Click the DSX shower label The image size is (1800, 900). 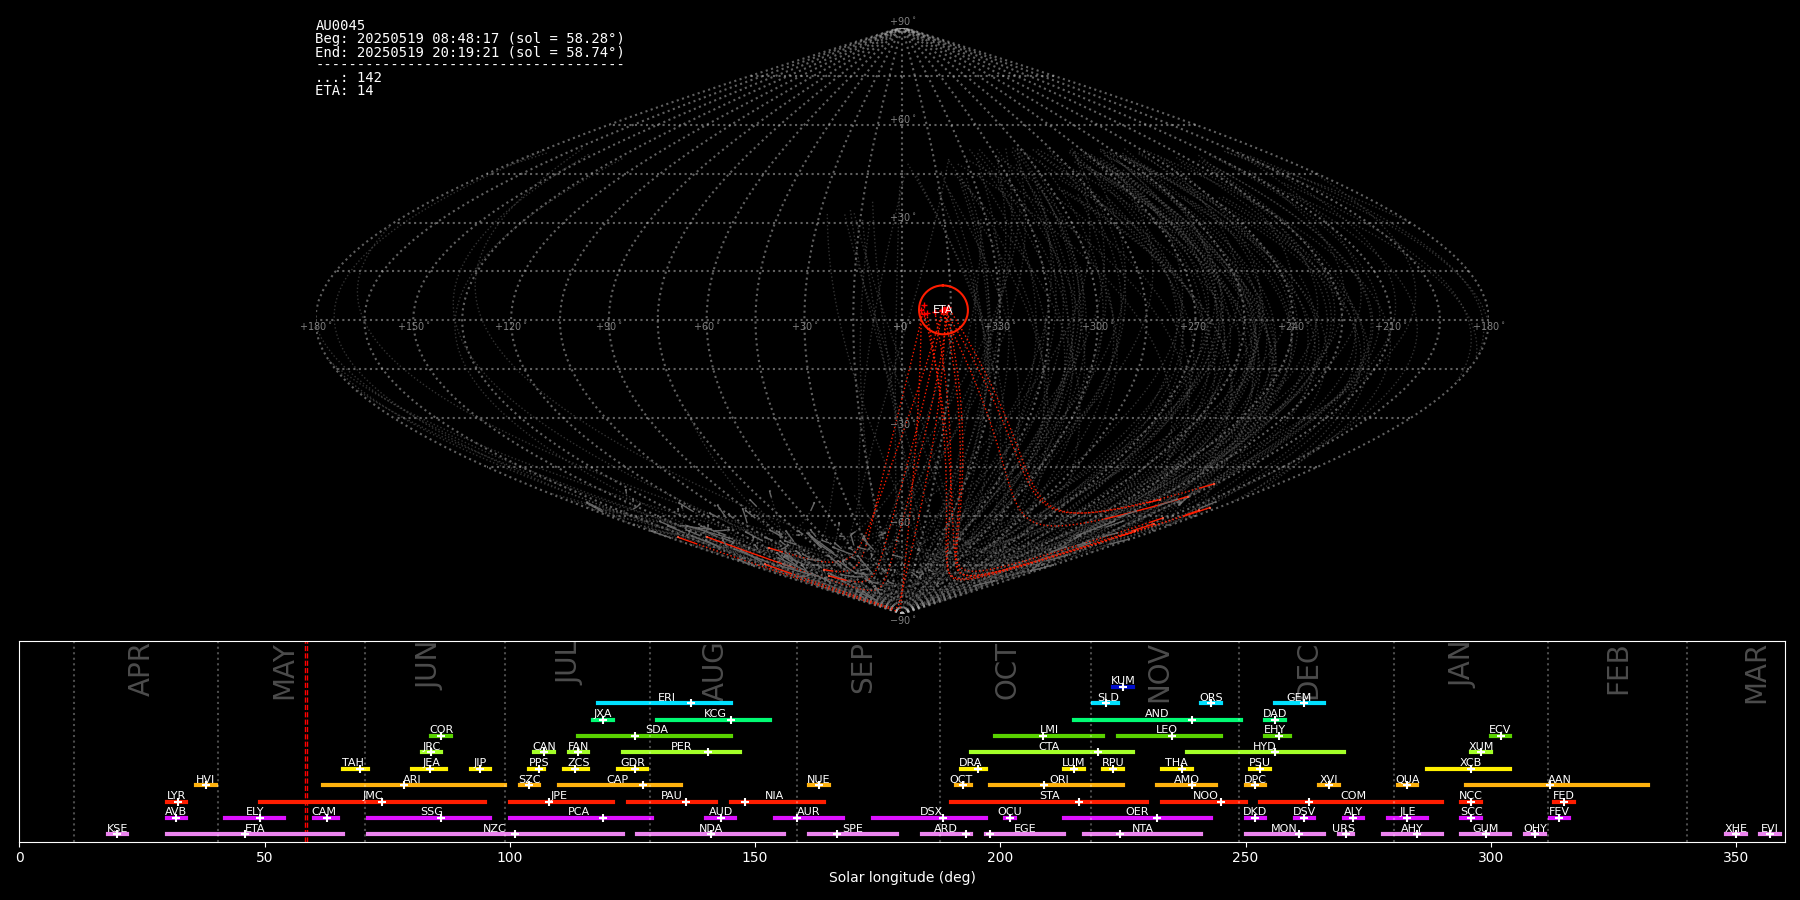click(931, 812)
